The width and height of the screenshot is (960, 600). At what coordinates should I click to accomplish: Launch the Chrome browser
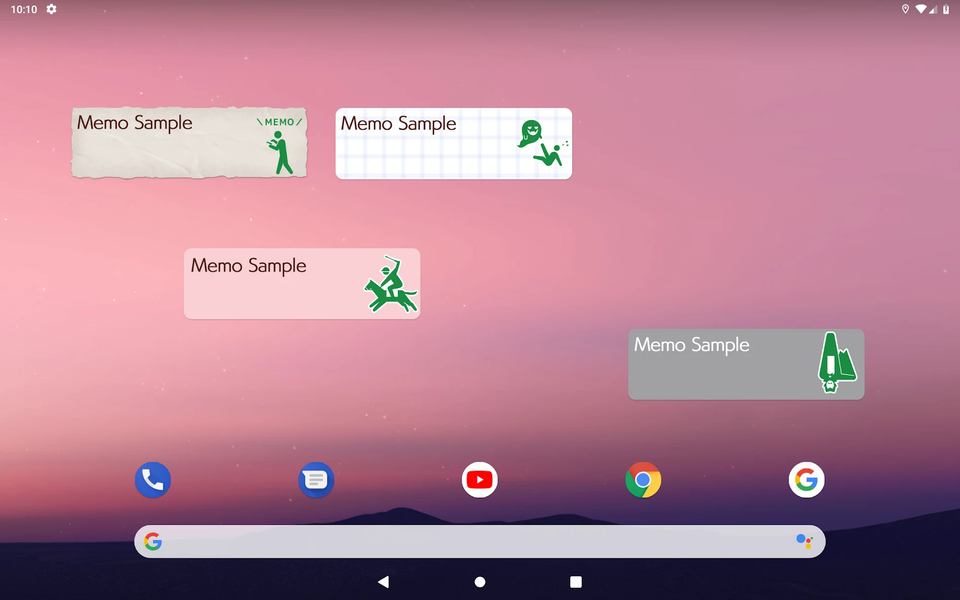tap(643, 480)
